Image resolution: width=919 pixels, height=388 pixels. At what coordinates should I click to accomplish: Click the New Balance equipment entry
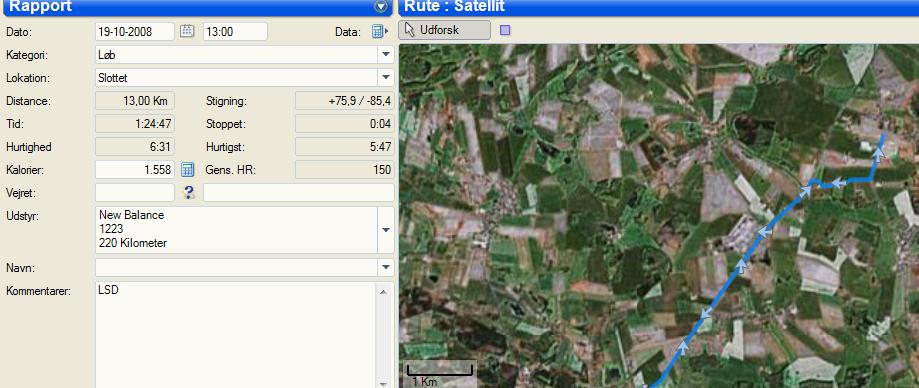coord(131,215)
